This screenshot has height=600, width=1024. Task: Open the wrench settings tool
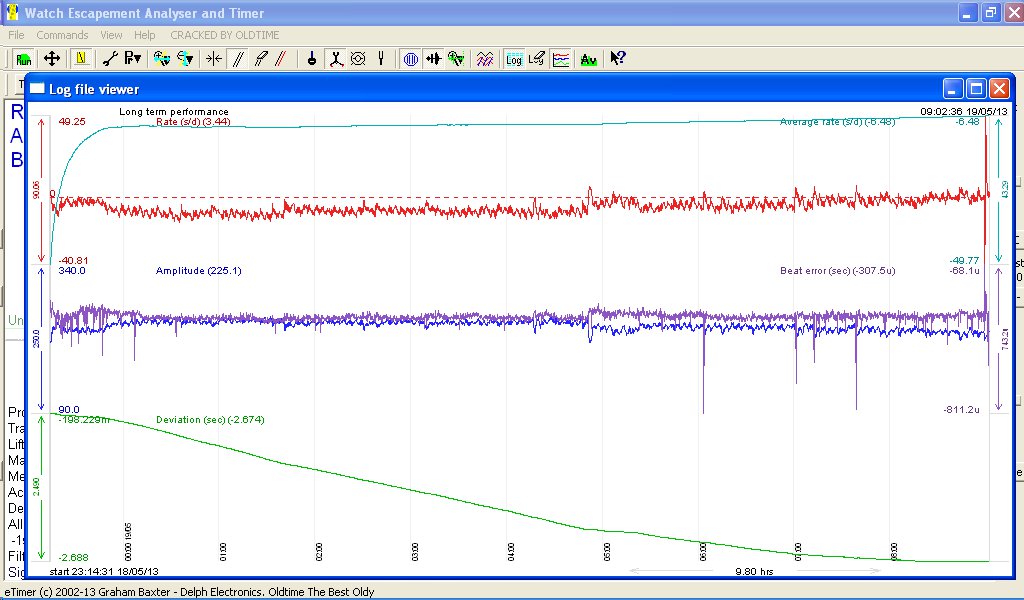111,59
